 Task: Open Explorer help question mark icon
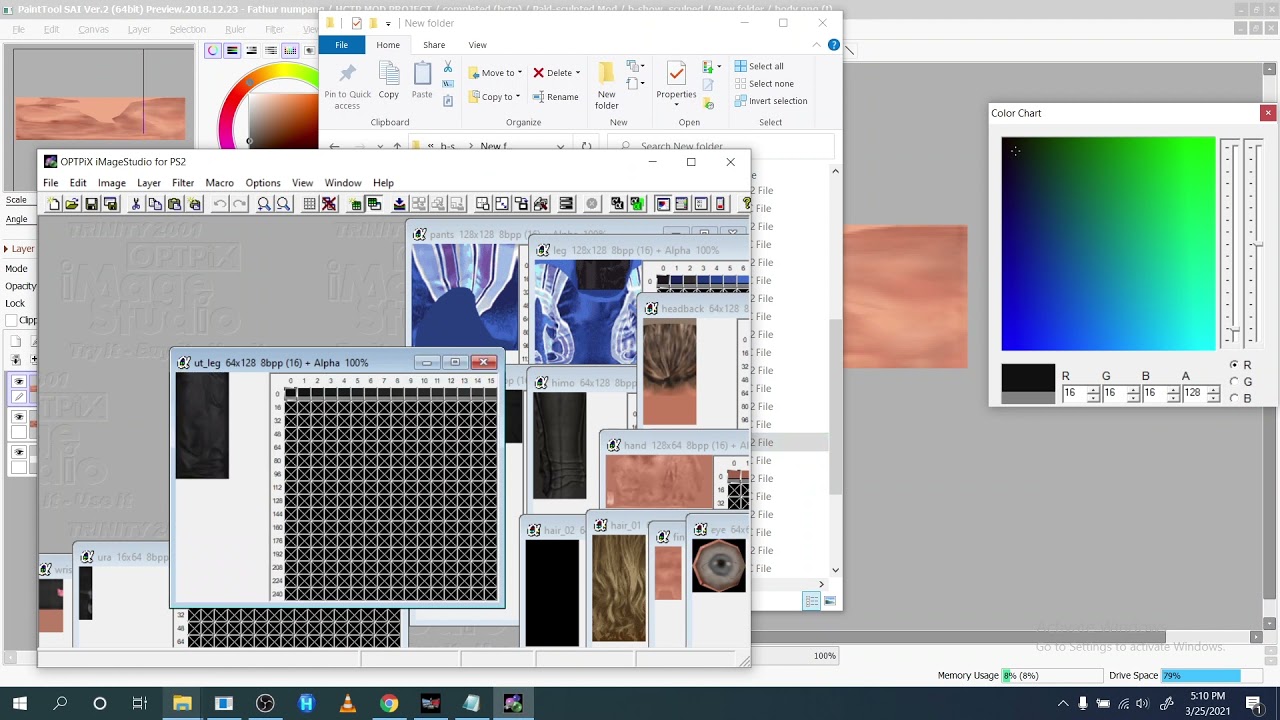click(x=834, y=45)
